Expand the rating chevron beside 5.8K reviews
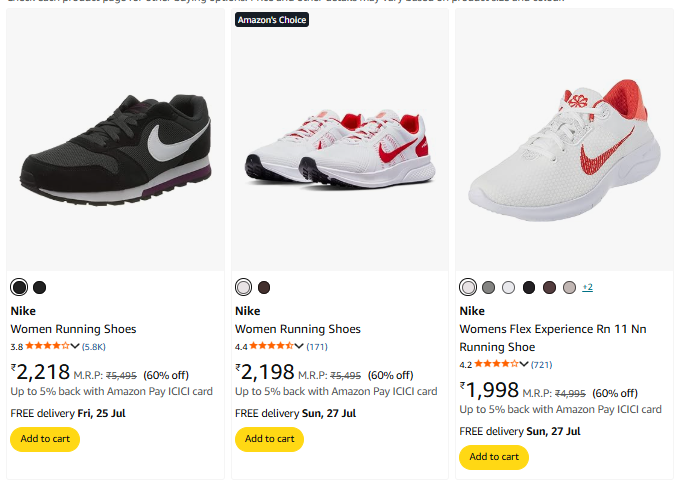Screen dimensions: 677x480 click(x=76, y=346)
